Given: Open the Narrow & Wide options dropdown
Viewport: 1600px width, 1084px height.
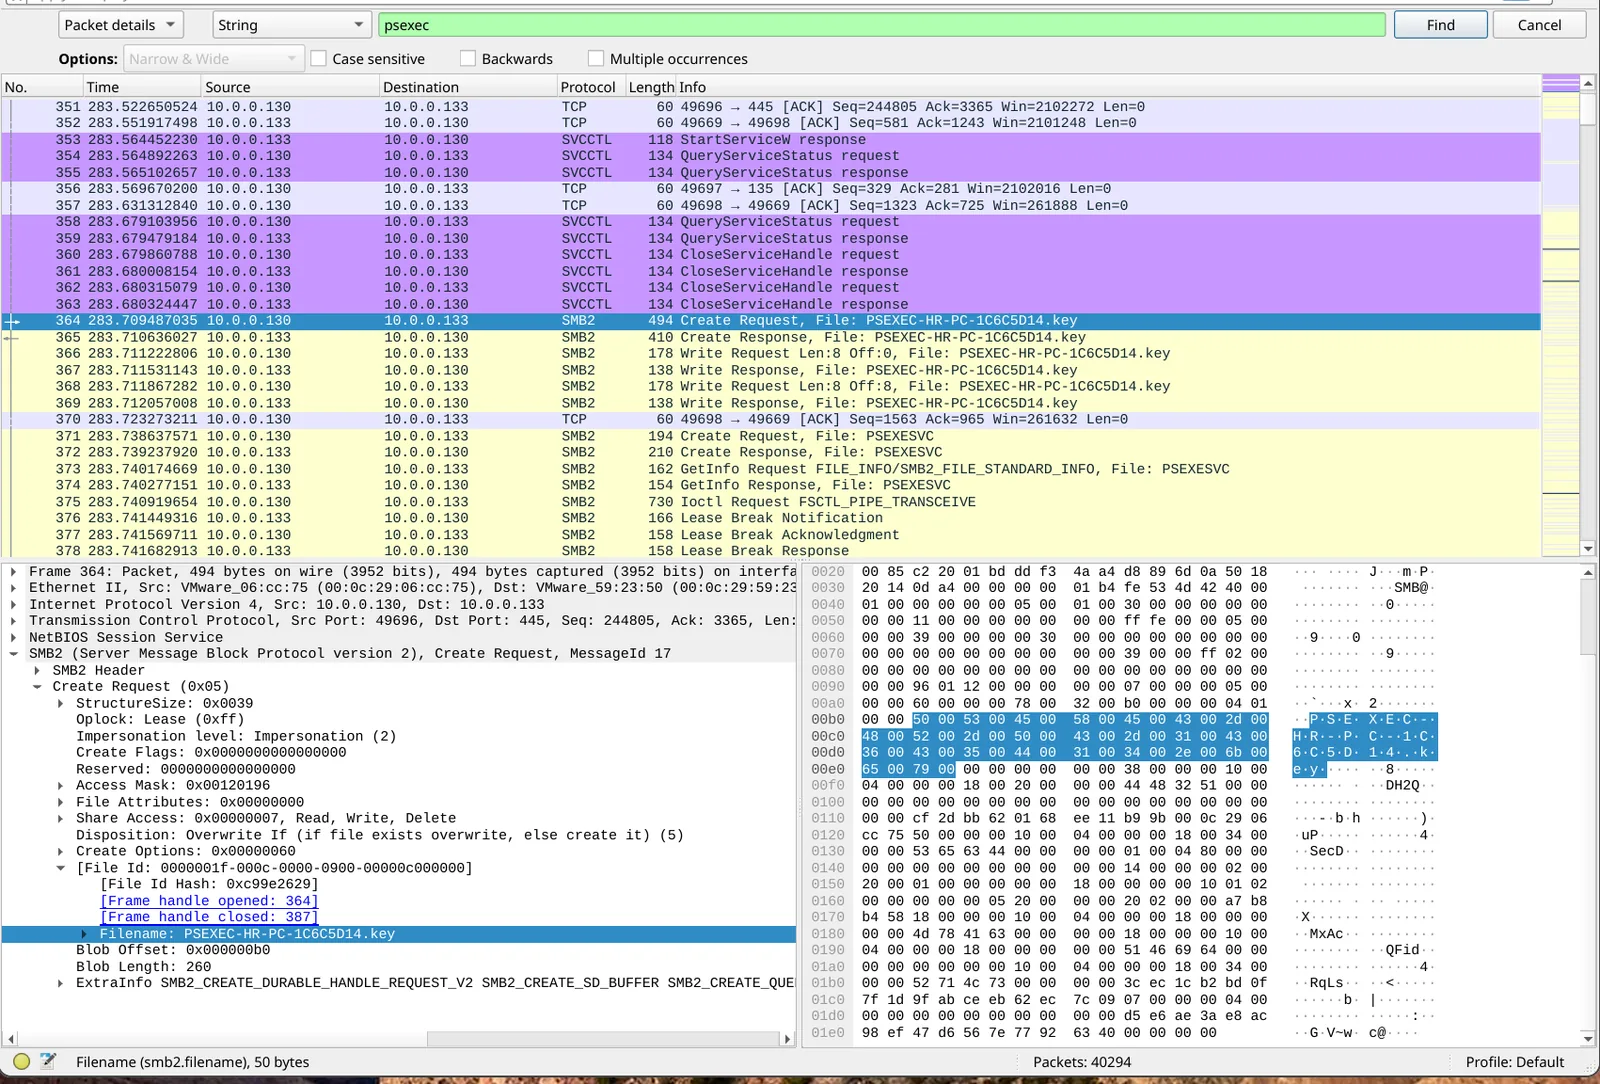Looking at the screenshot, I should 214,59.
